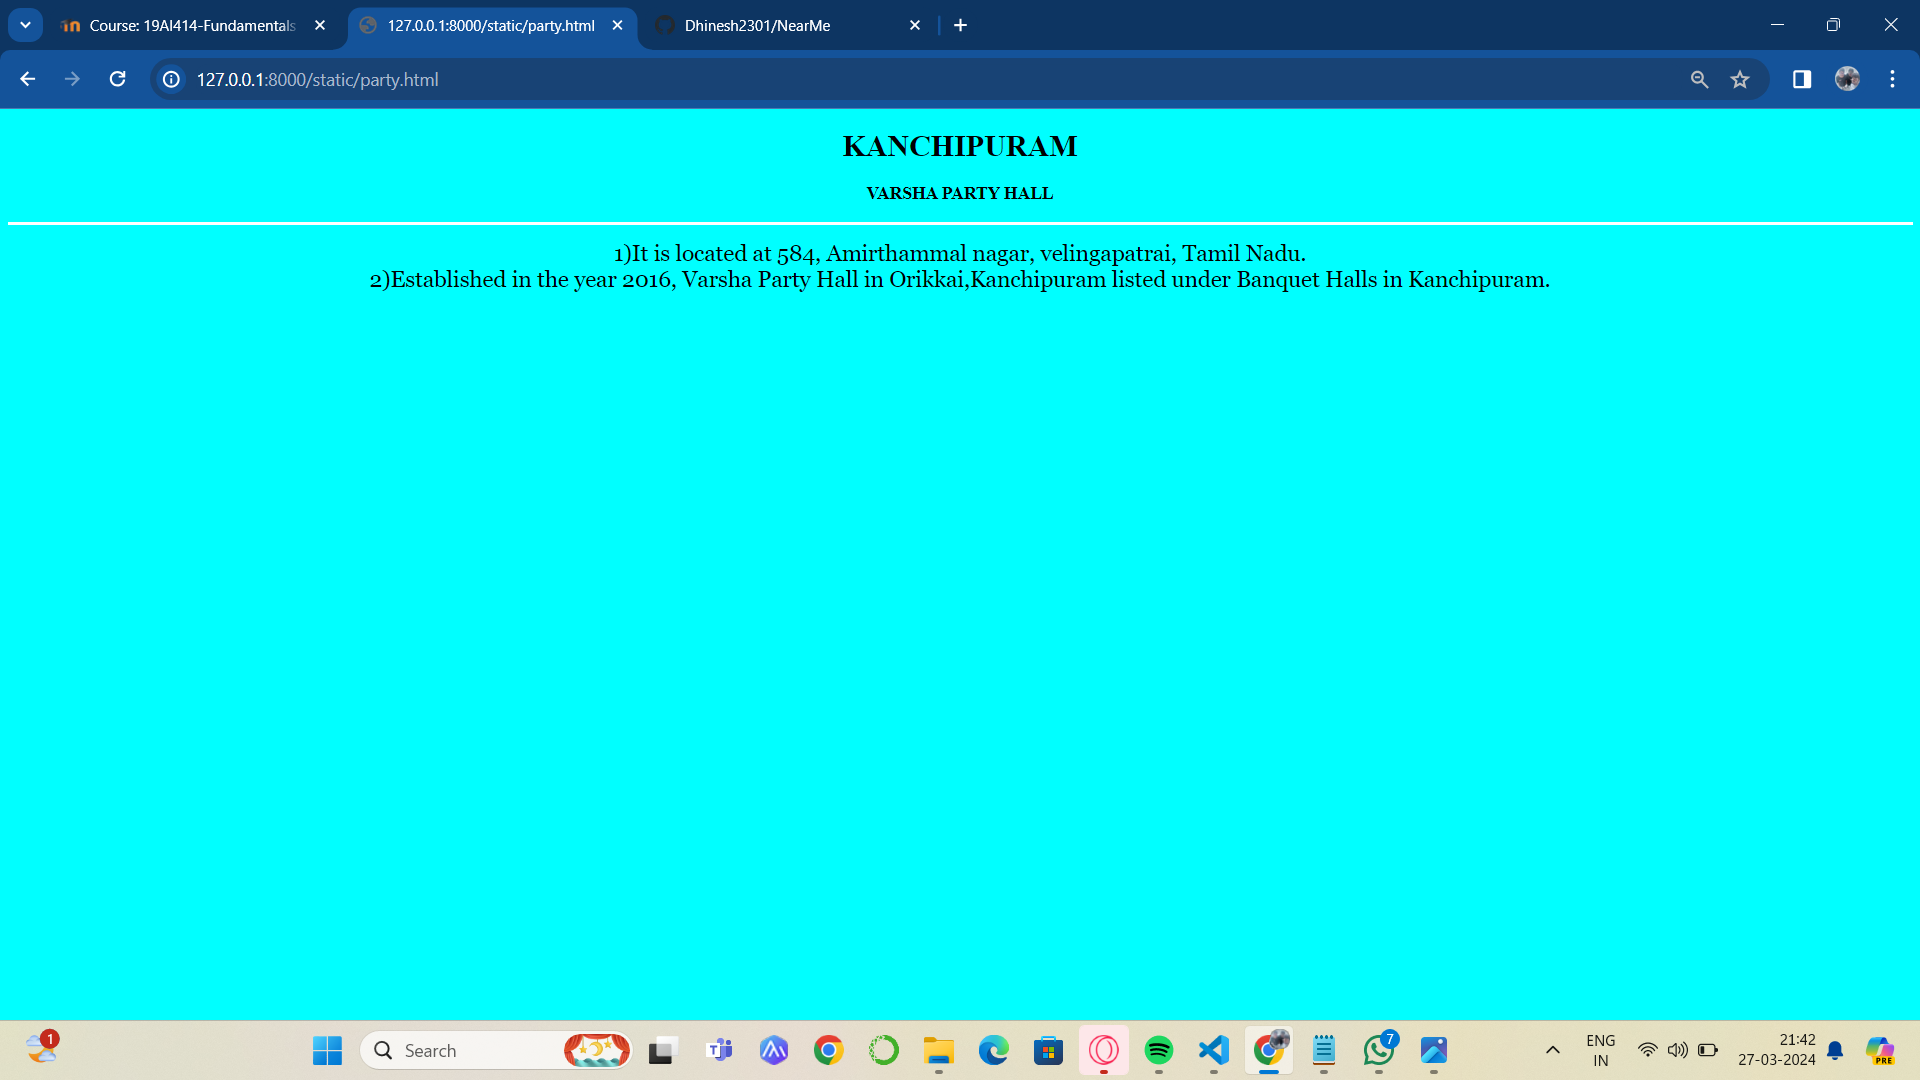This screenshot has width=1920, height=1080.
Task: Show hidden system tray icons
Action: (x=1552, y=1050)
